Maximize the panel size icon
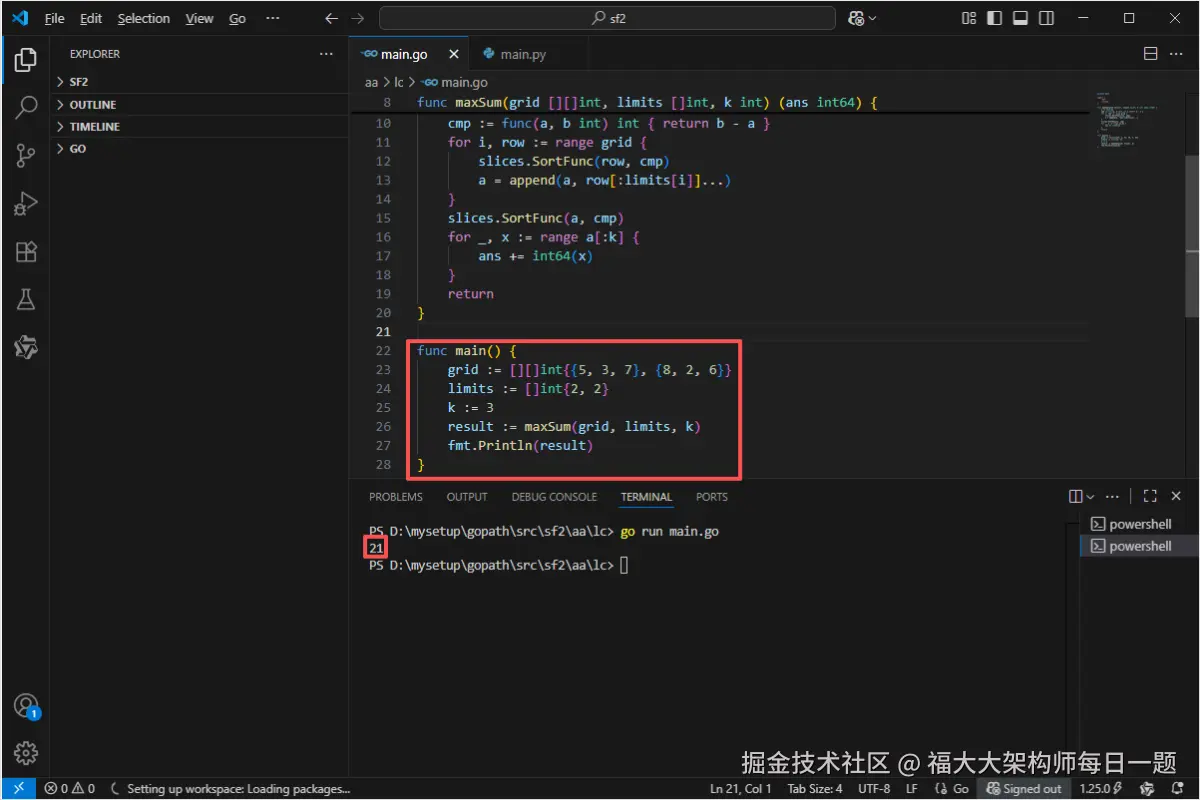Viewport: 1200px width, 800px height. click(1150, 497)
